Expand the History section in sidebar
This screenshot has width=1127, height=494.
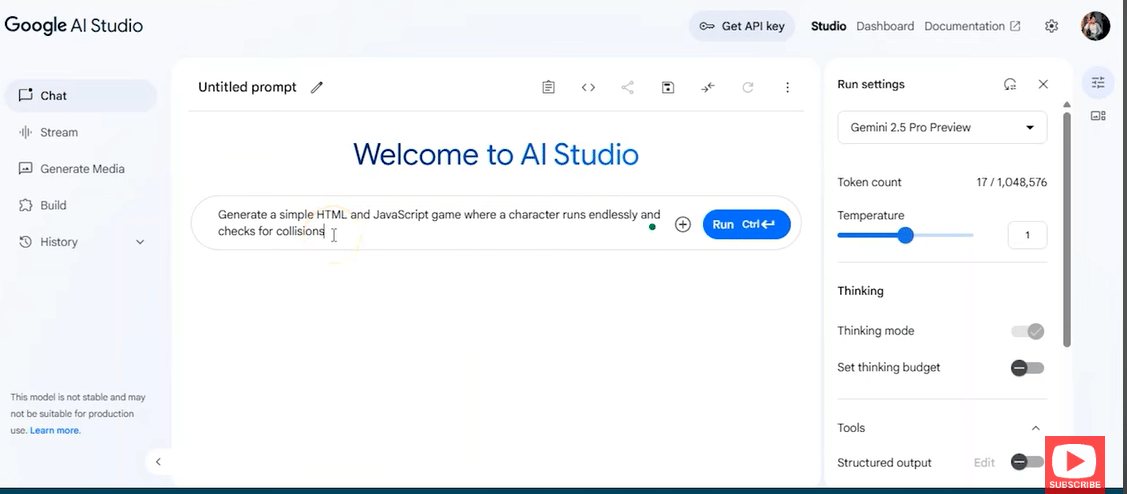(139, 242)
